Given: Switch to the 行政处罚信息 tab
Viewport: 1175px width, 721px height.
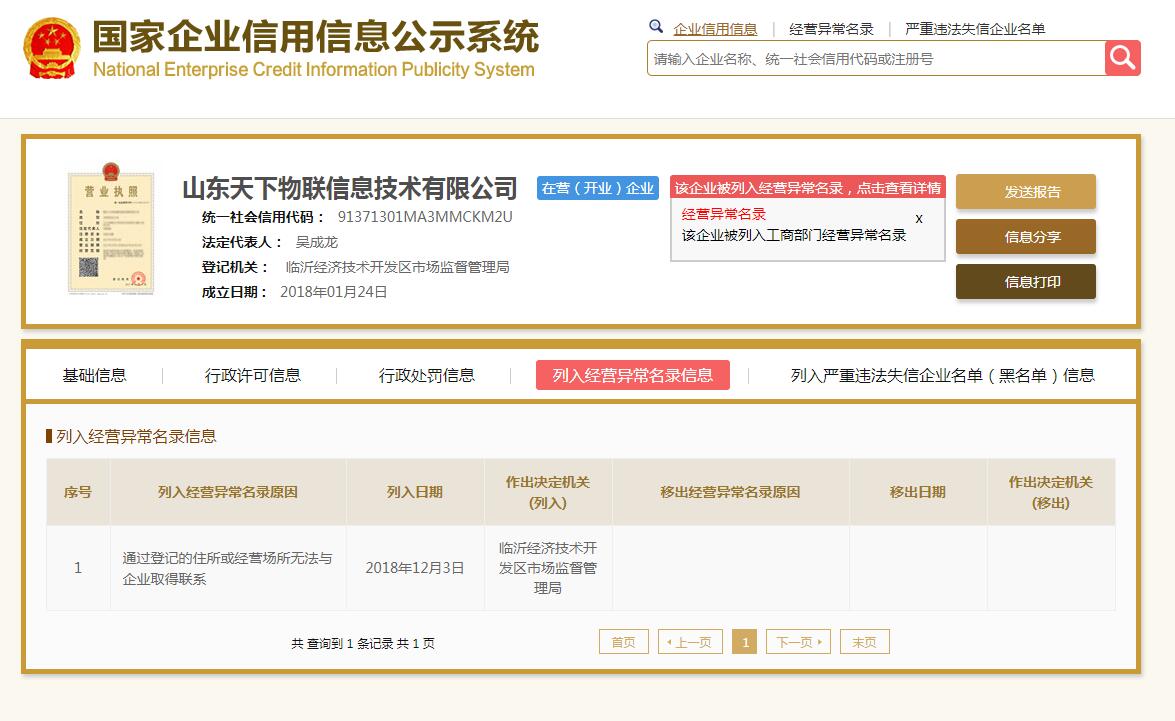Looking at the screenshot, I should [x=426, y=375].
